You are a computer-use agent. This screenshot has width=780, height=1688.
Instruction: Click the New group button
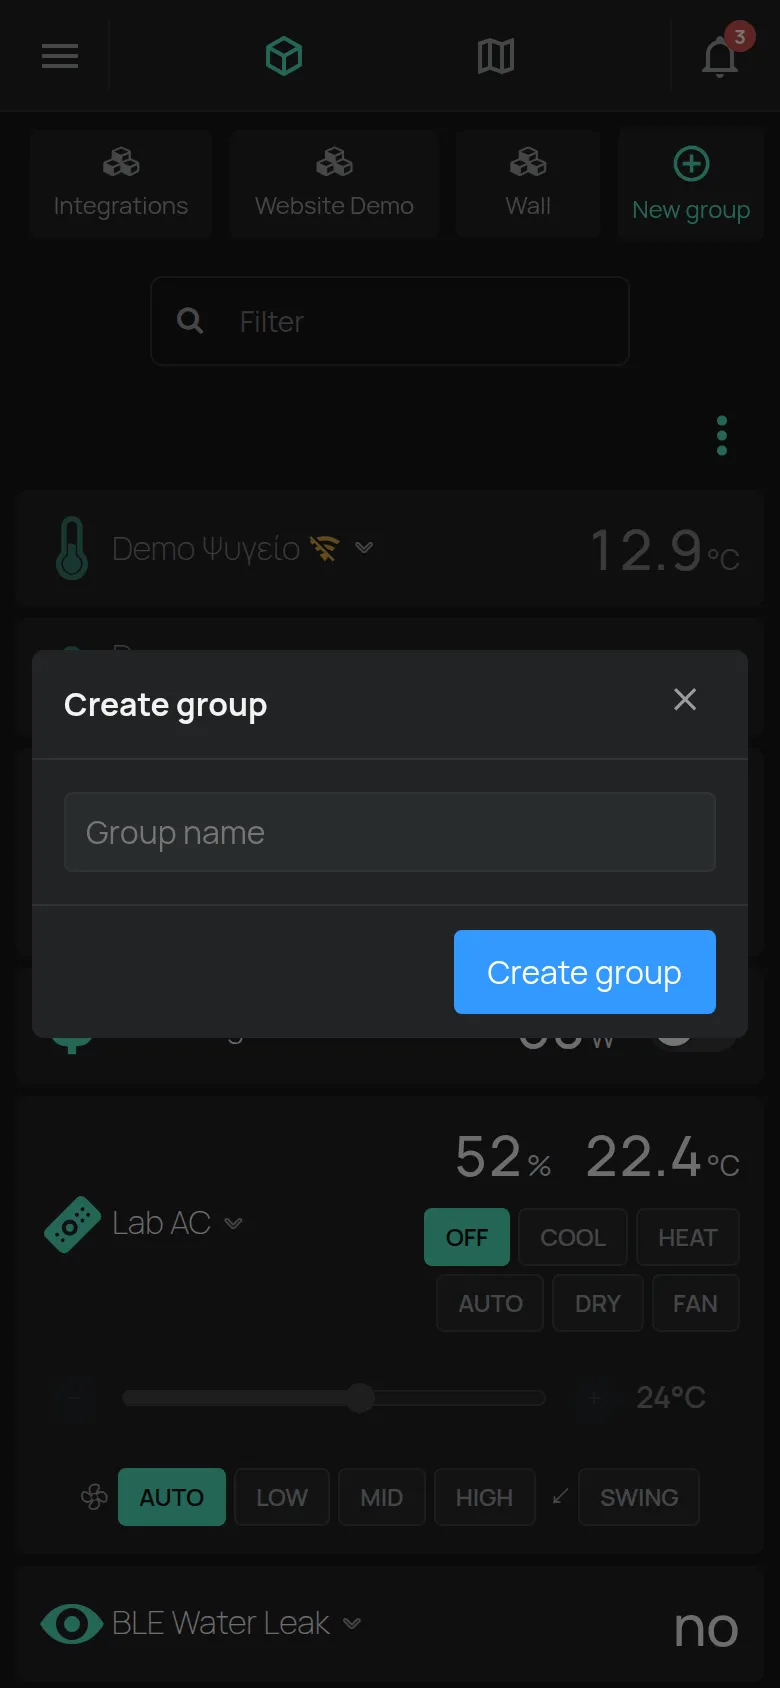[x=691, y=184]
